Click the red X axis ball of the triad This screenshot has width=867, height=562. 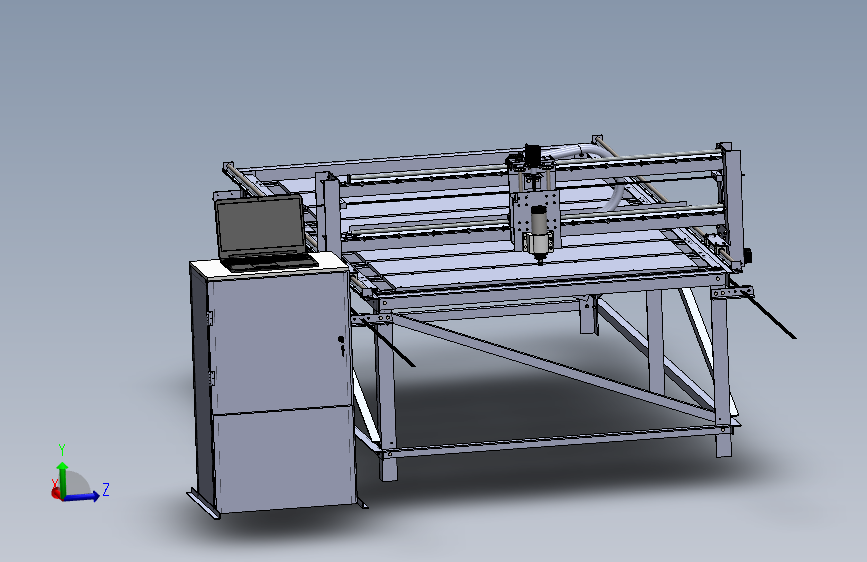click(56, 492)
